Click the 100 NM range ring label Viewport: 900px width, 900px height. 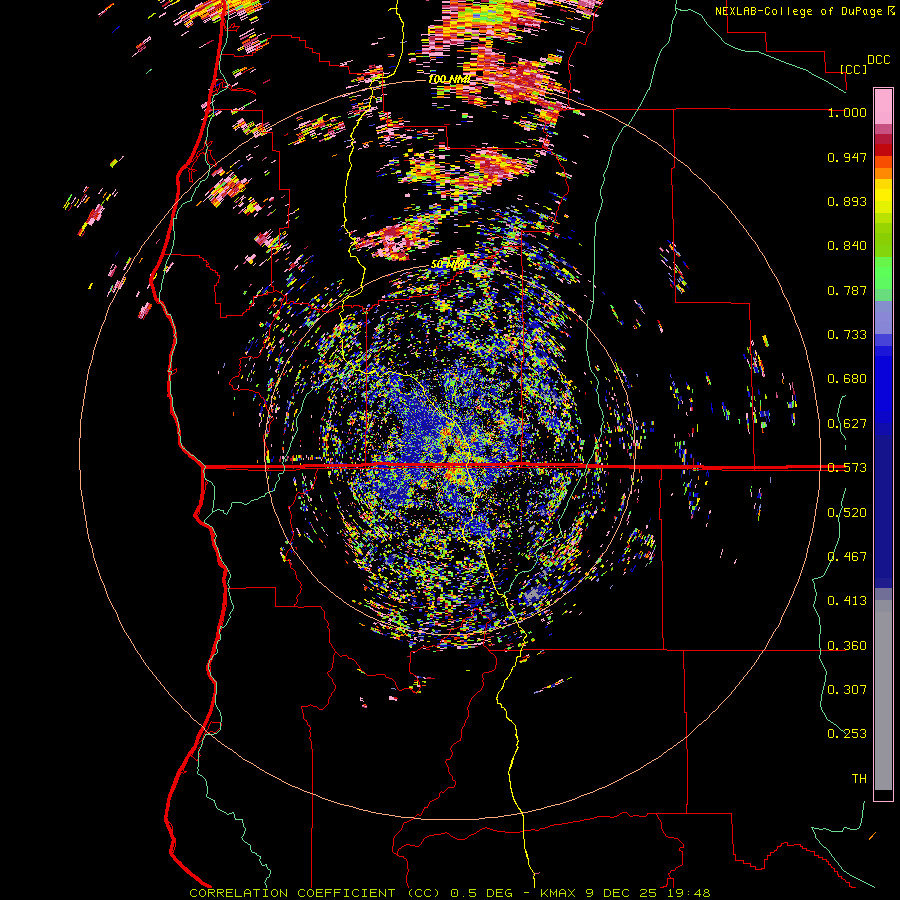point(449,79)
